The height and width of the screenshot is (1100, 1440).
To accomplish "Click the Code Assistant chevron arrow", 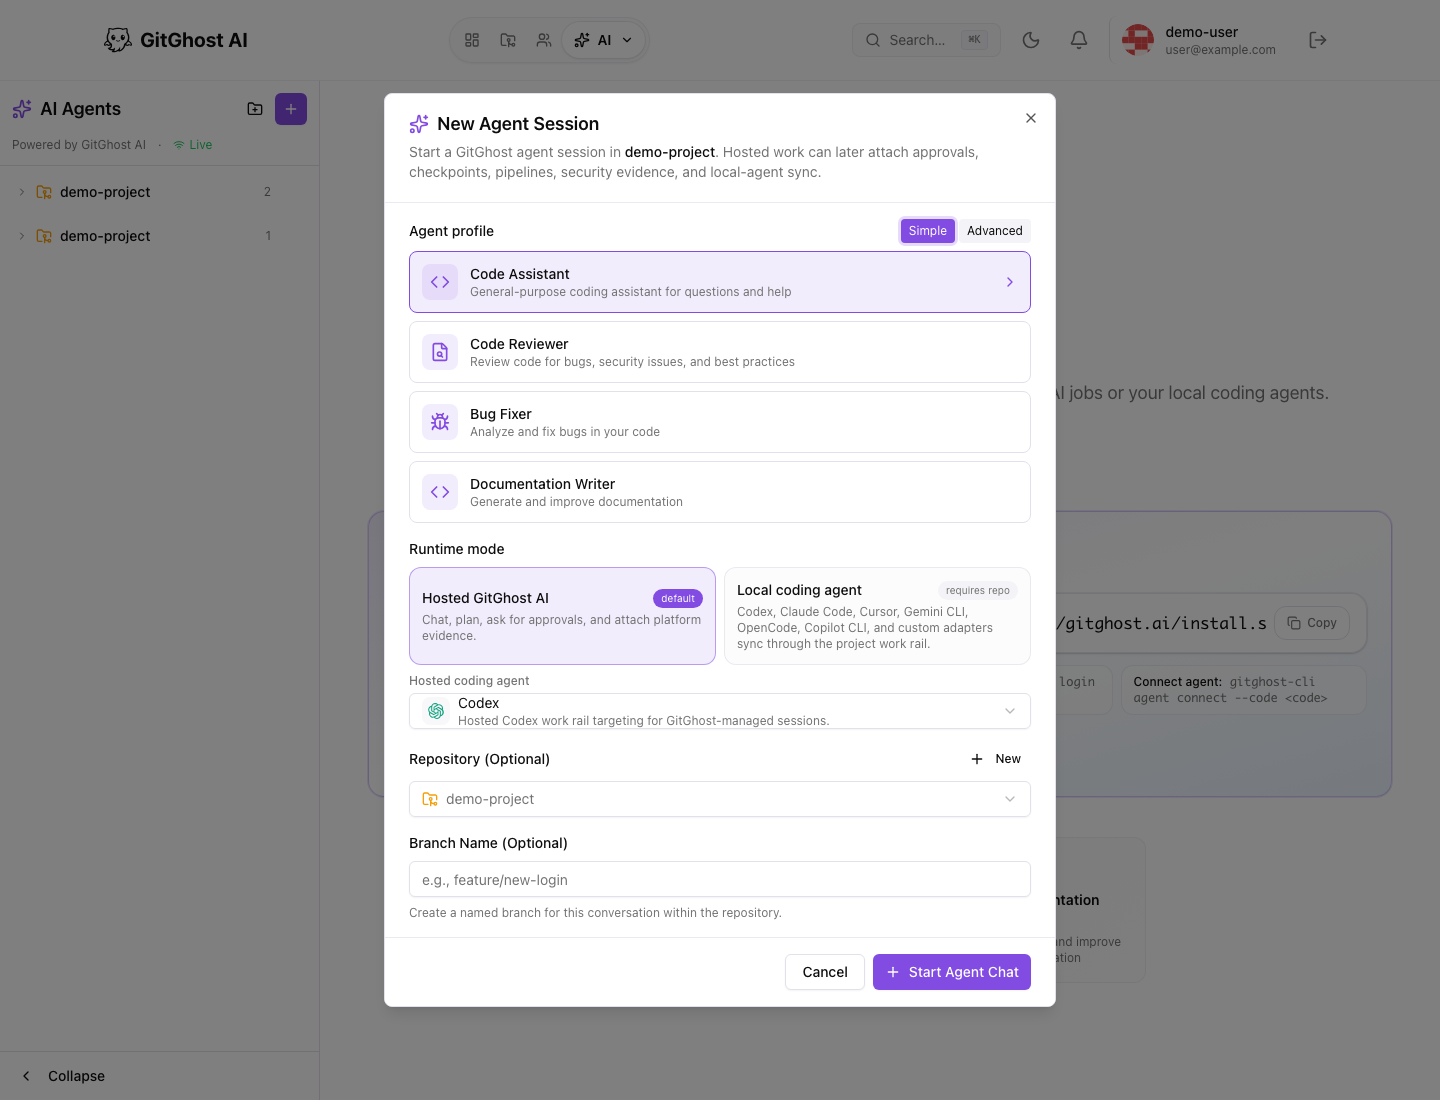I will pos(1010,282).
